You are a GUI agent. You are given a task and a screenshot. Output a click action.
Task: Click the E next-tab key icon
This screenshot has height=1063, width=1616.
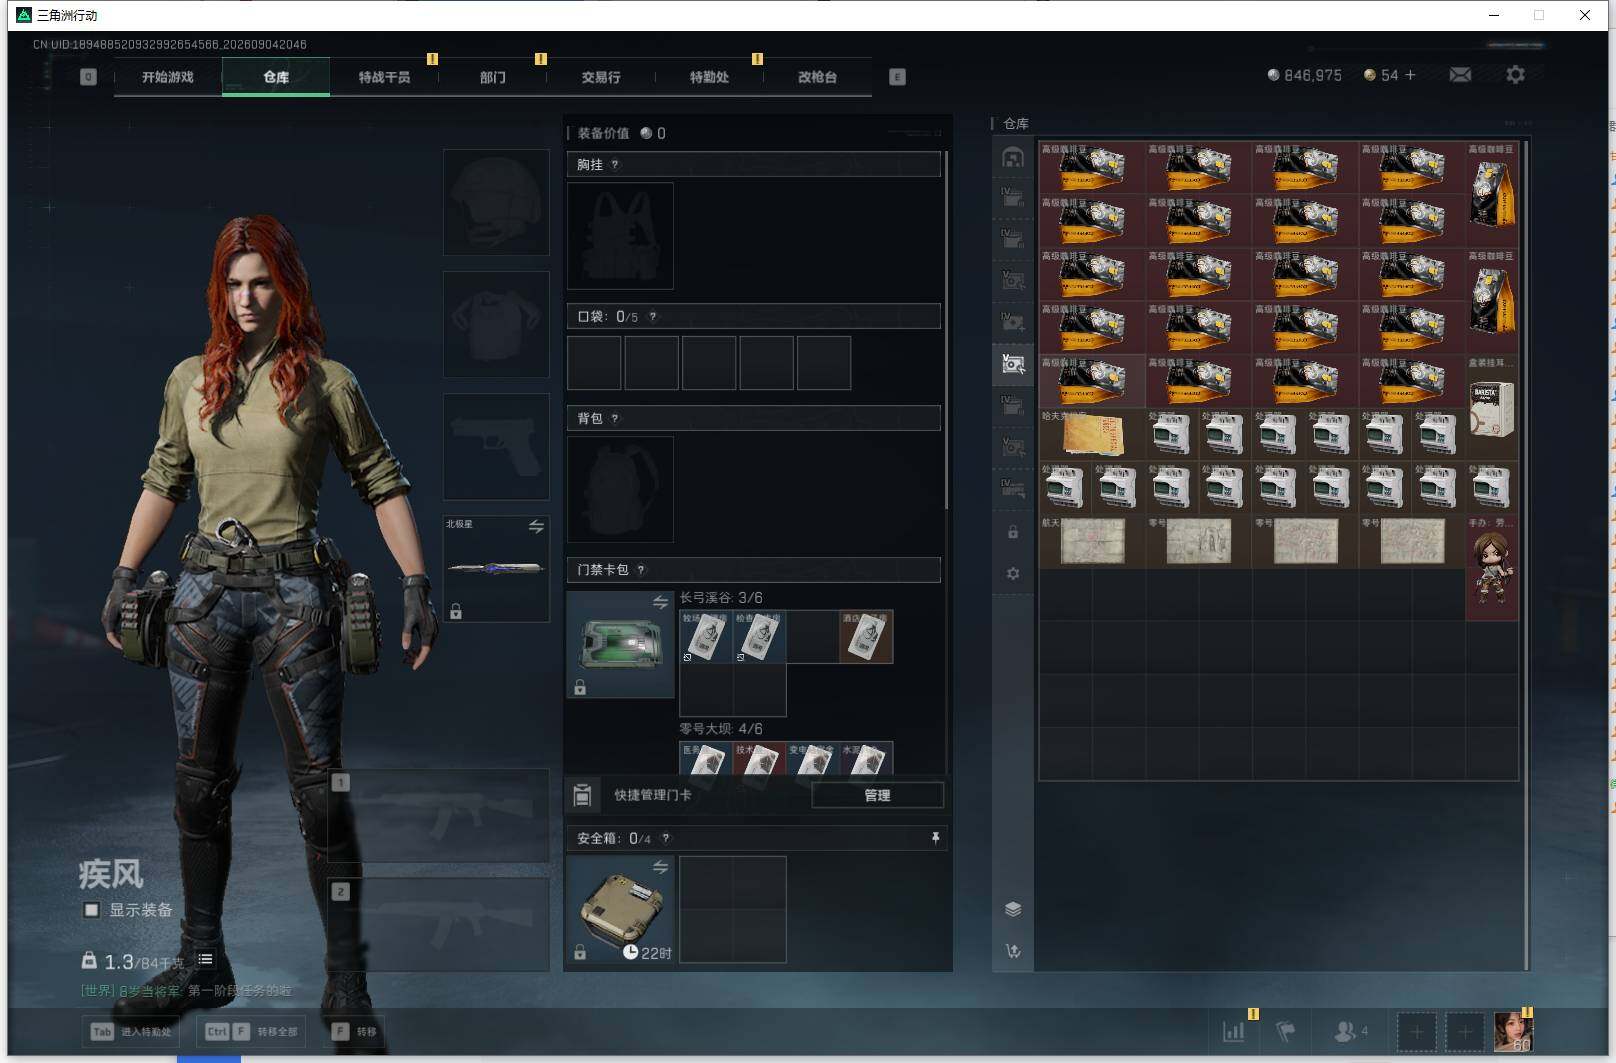pyautogui.click(x=897, y=77)
